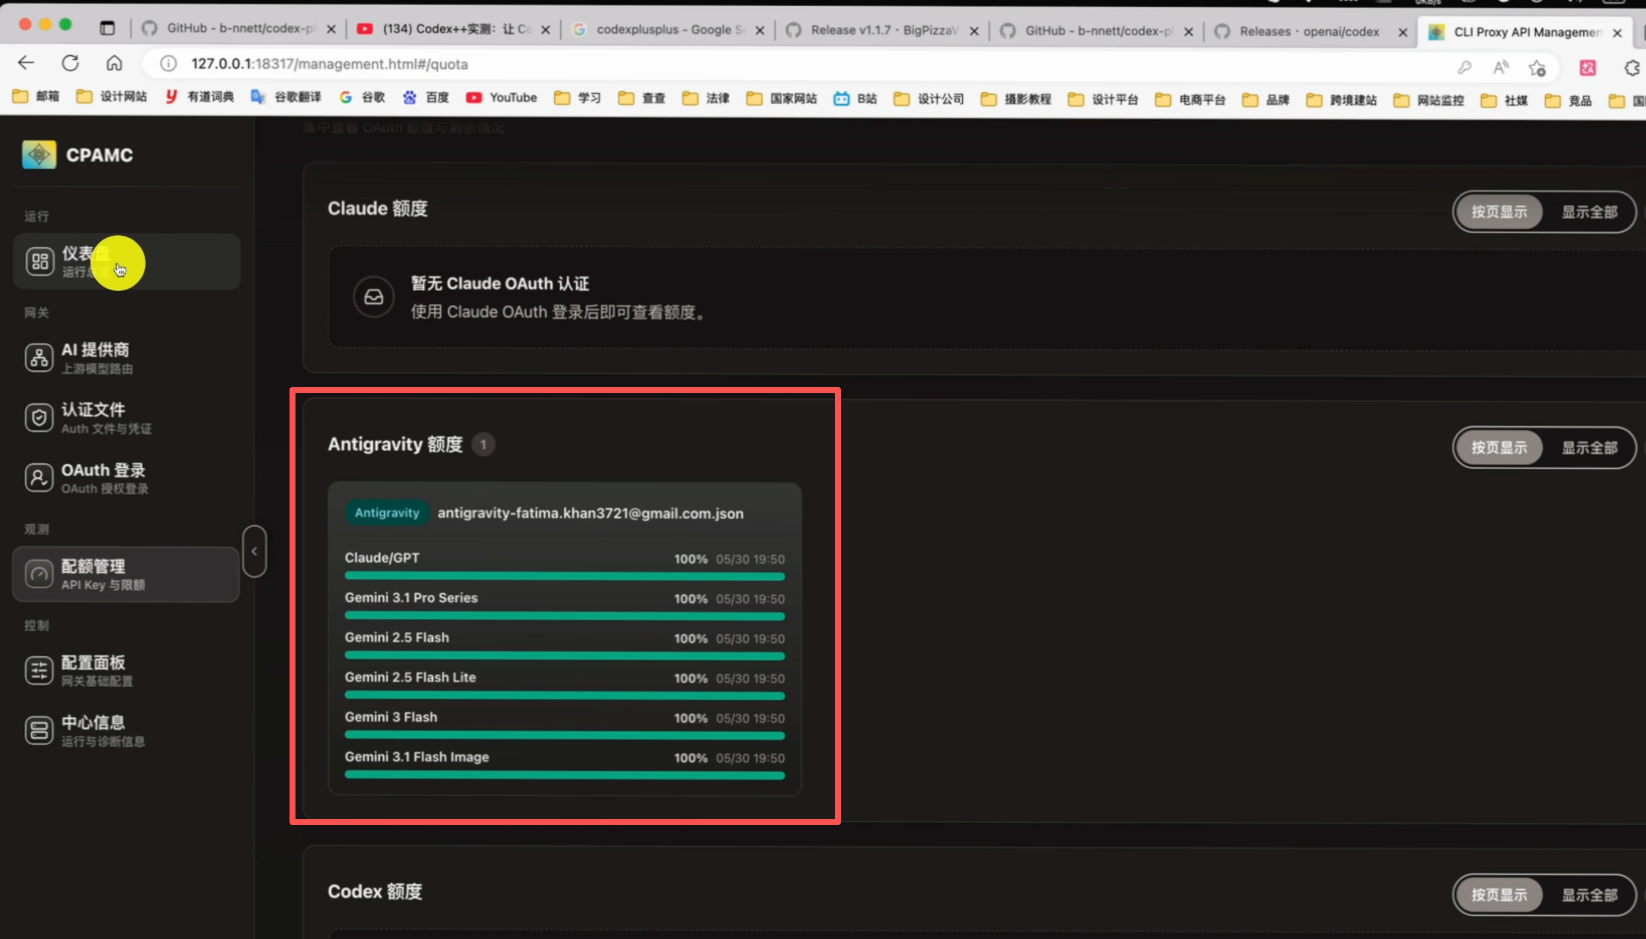This screenshot has width=1646, height=939.
Task: Open the 电商平台 bookmark folder
Action: click(x=1190, y=99)
